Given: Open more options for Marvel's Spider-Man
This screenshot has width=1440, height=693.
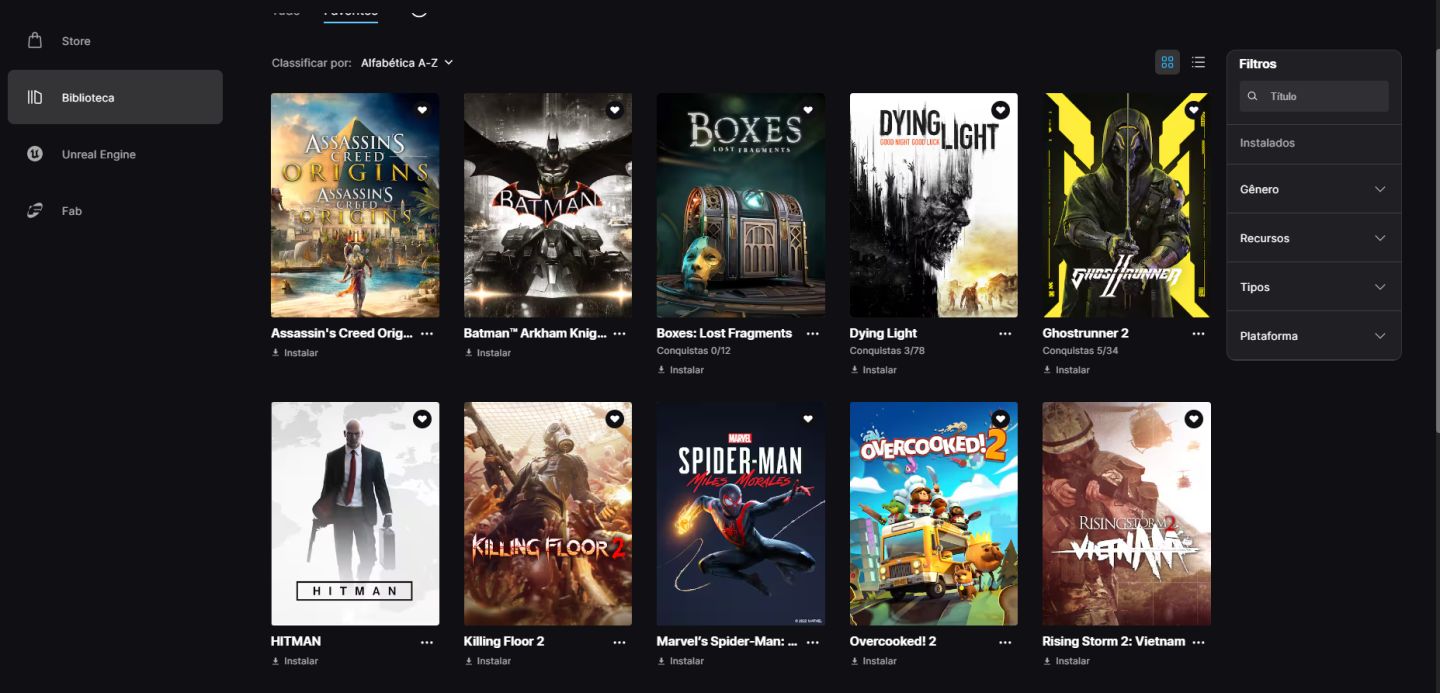Looking at the screenshot, I should (x=813, y=641).
